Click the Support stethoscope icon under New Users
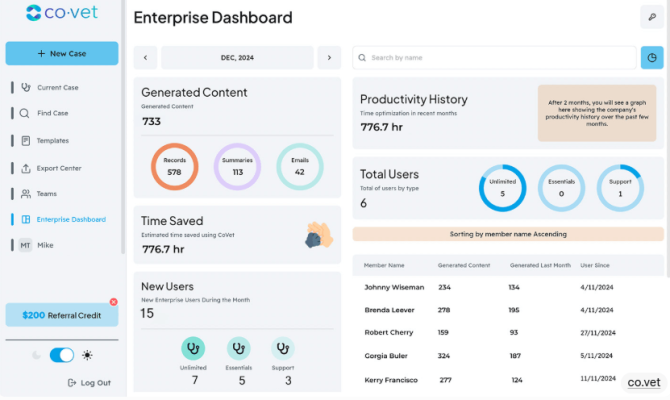The height and width of the screenshot is (400, 670). tap(283, 348)
